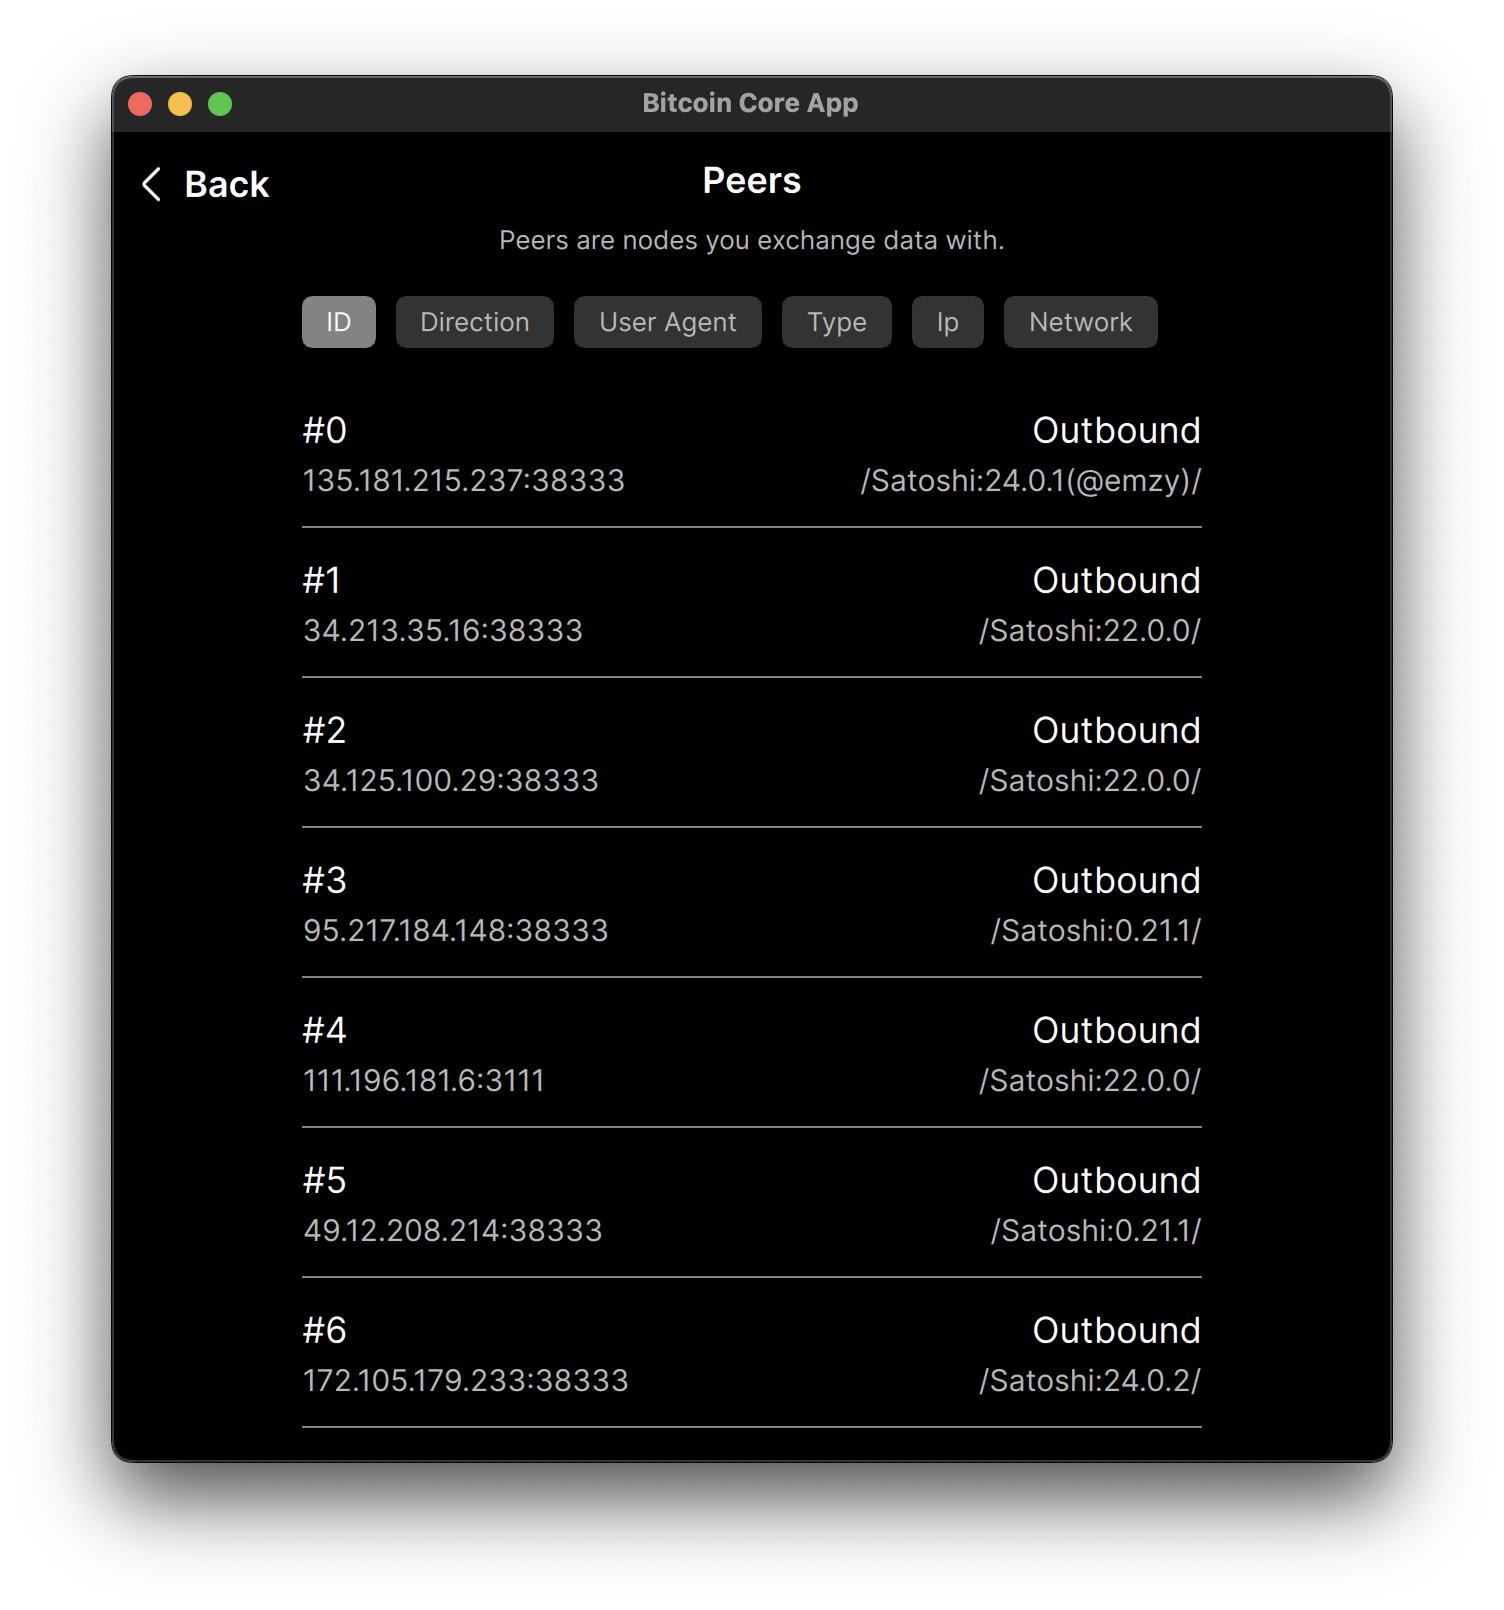Select address 95.217.184.148:38333
The width and height of the screenshot is (1504, 1610).
click(x=456, y=931)
